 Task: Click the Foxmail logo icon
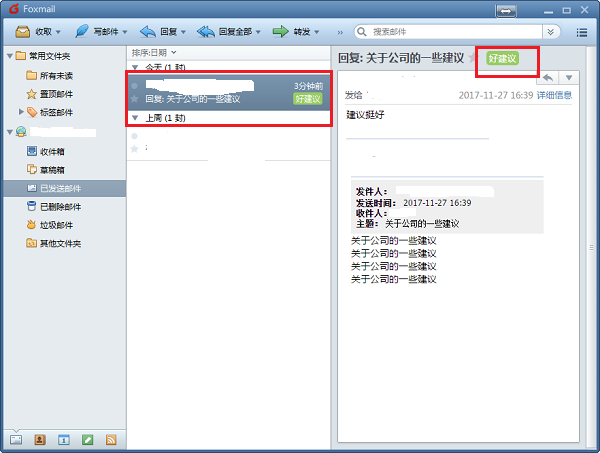[14, 8]
